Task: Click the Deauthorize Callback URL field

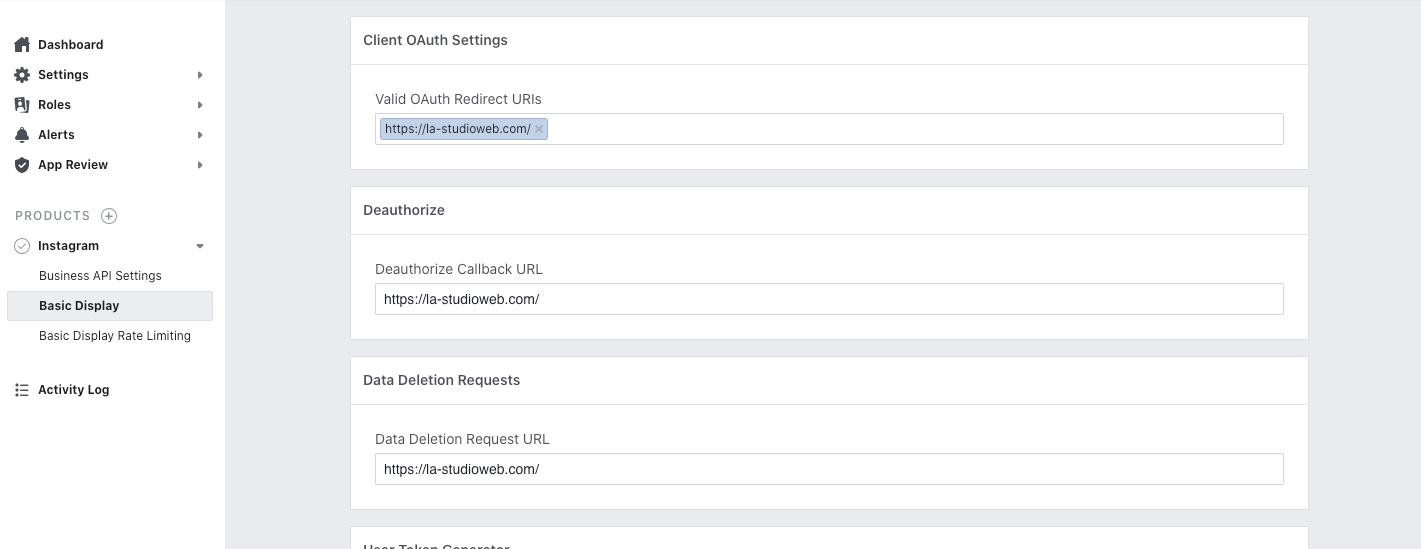Action: coord(828,299)
